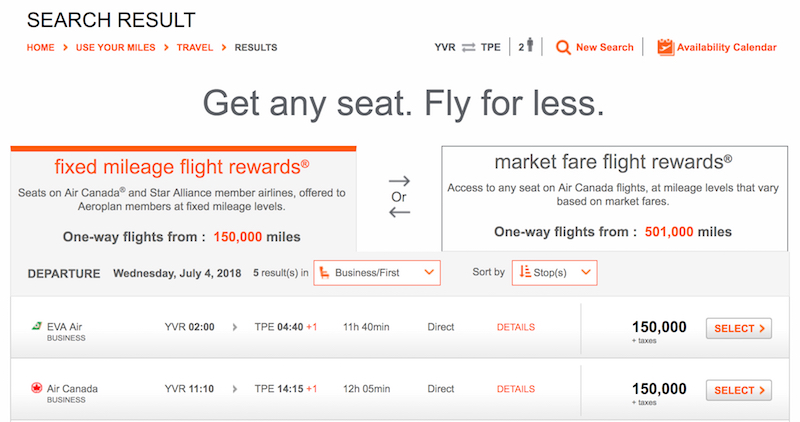Click the New Search magnifier icon
The height and width of the screenshot is (422, 800).
[x=563, y=47]
